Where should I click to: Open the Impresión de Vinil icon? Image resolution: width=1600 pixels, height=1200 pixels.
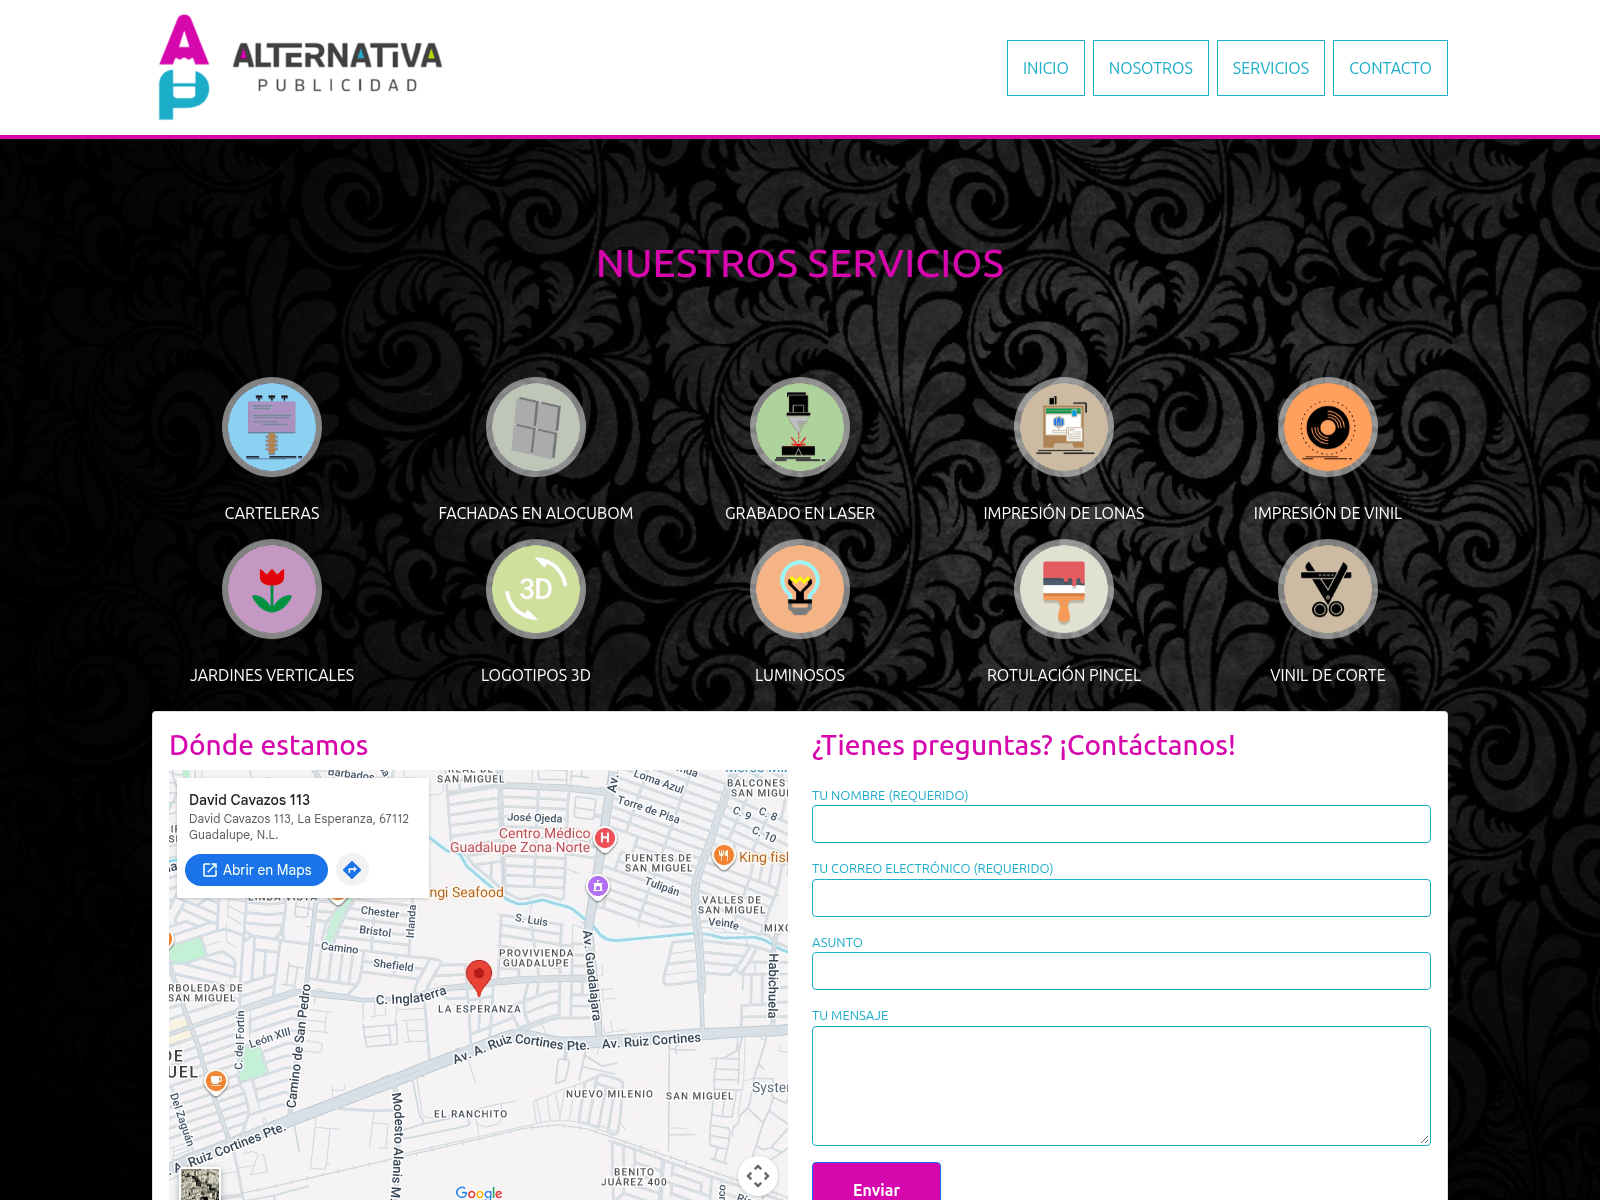[1328, 427]
